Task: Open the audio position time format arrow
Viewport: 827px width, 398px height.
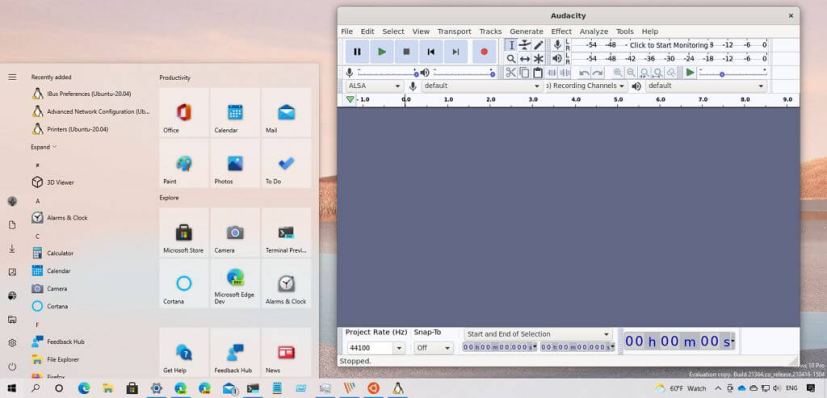Action: pos(732,342)
